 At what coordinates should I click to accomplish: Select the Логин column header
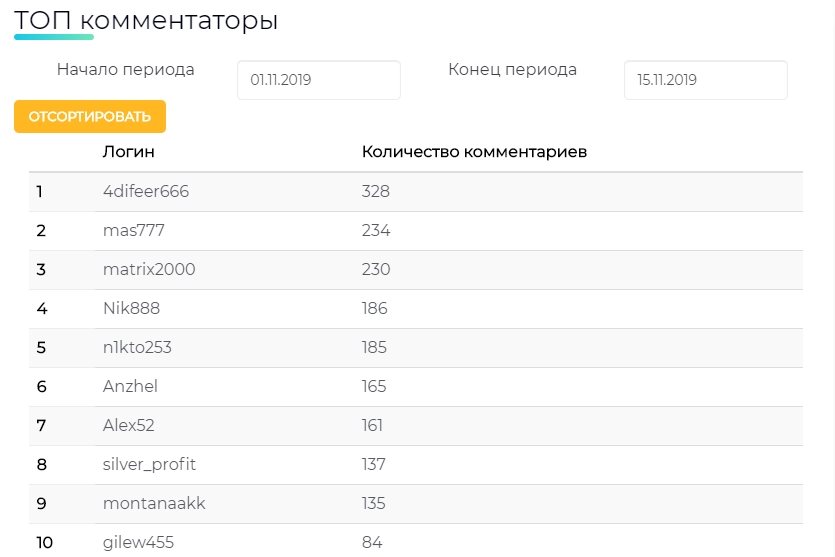128,152
